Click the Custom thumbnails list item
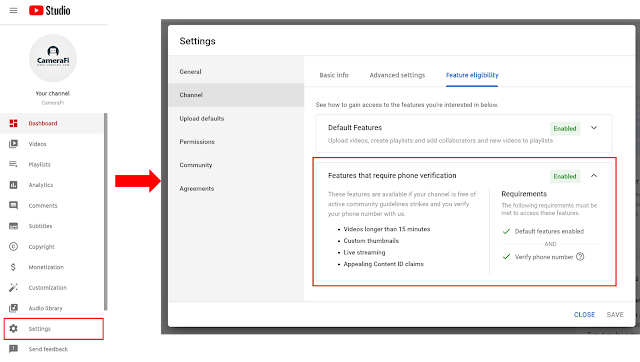The image size is (640, 362). (x=371, y=241)
